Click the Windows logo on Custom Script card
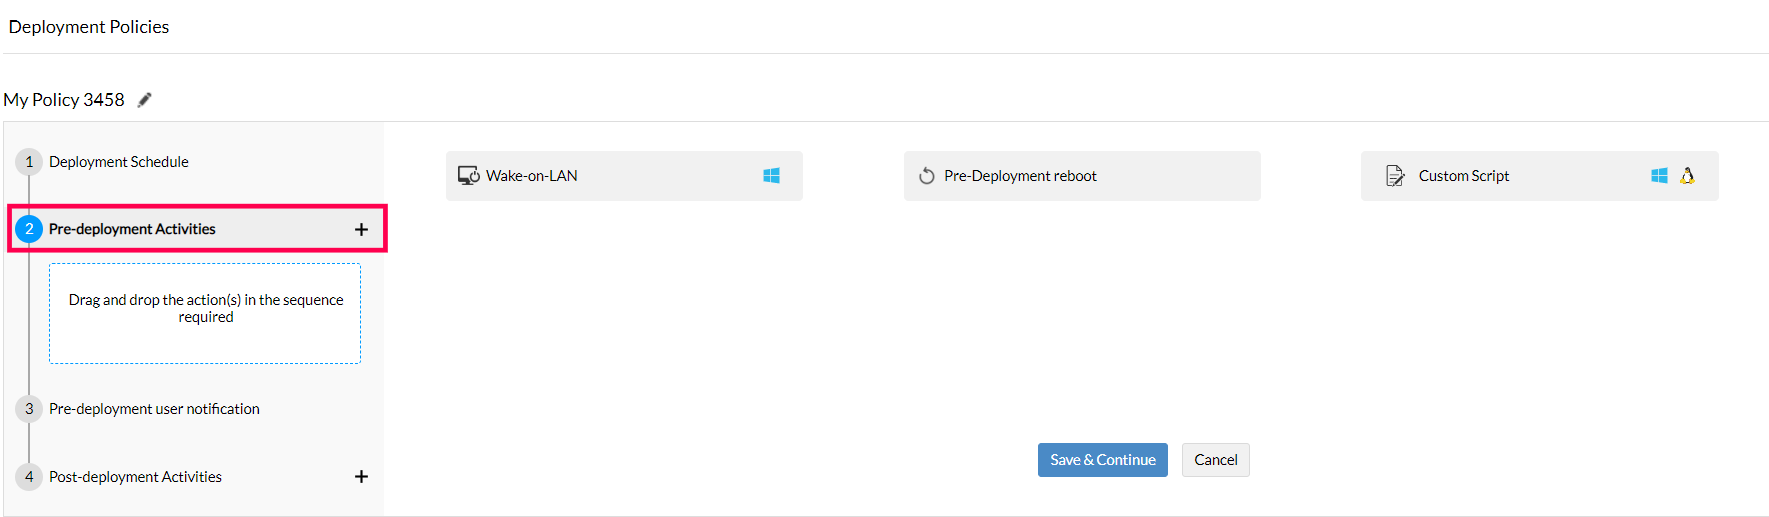 coord(1659,176)
